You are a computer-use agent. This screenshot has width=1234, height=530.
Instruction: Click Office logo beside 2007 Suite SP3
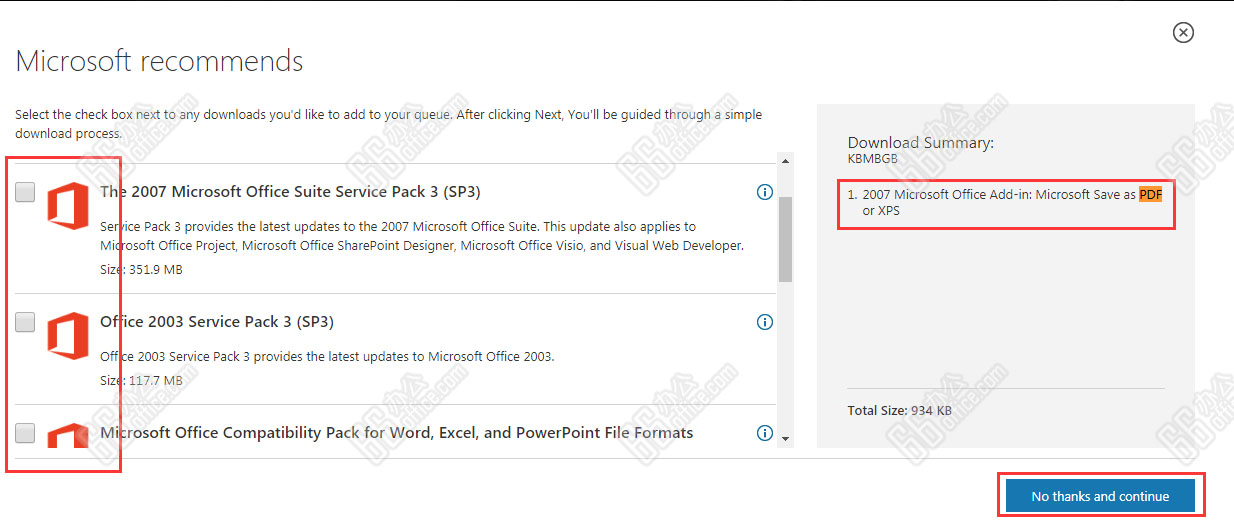click(68, 204)
